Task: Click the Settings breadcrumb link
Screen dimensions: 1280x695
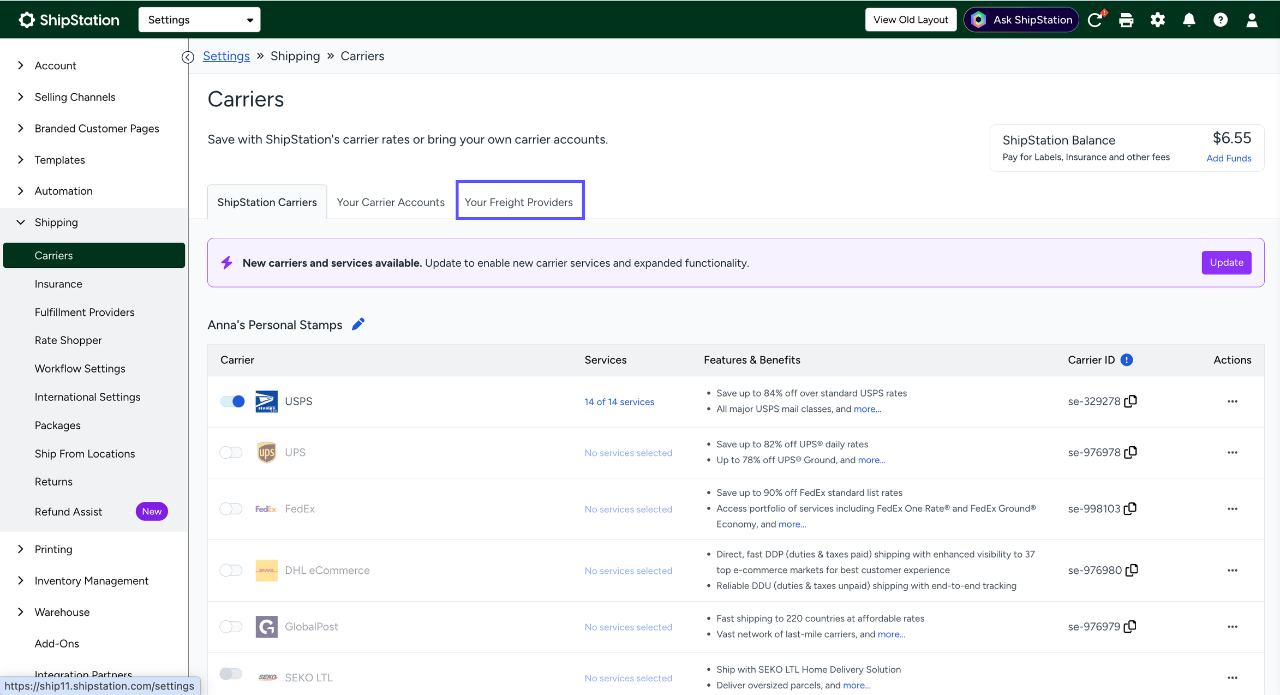Action: [x=226, y=56]
